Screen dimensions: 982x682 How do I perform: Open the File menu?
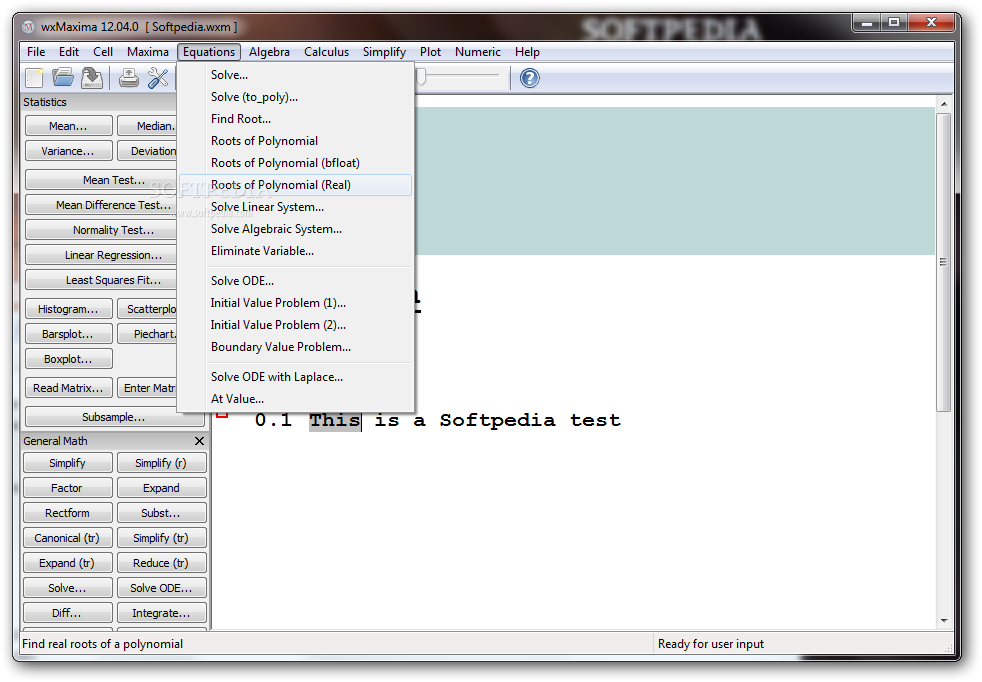click(x=36, y=52)
